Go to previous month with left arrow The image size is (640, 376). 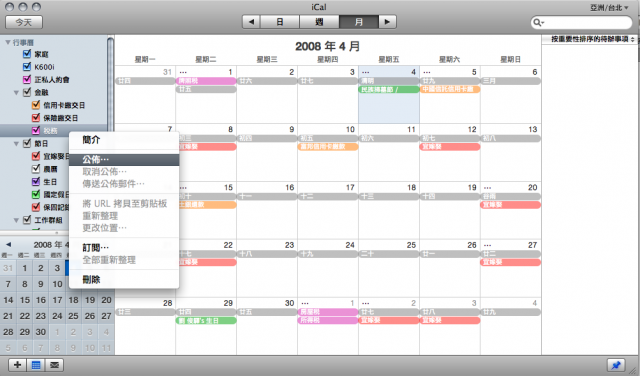251,22
